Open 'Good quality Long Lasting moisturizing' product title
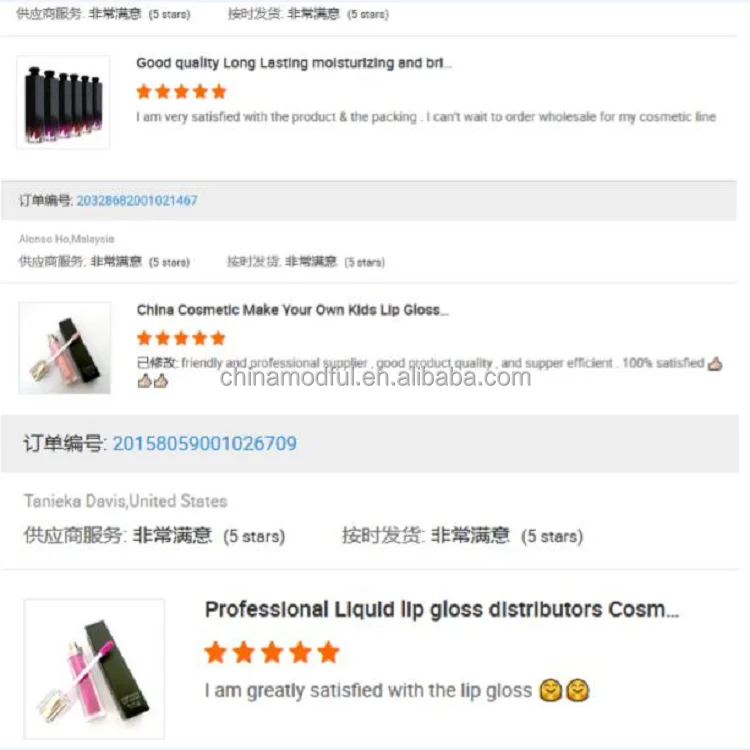Viewport: 750px width, 750px height. coord(294,63)
